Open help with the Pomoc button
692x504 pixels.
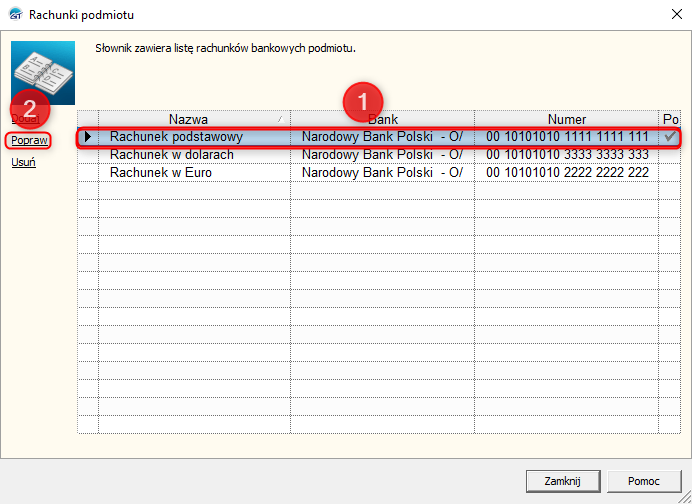(643, 480)
